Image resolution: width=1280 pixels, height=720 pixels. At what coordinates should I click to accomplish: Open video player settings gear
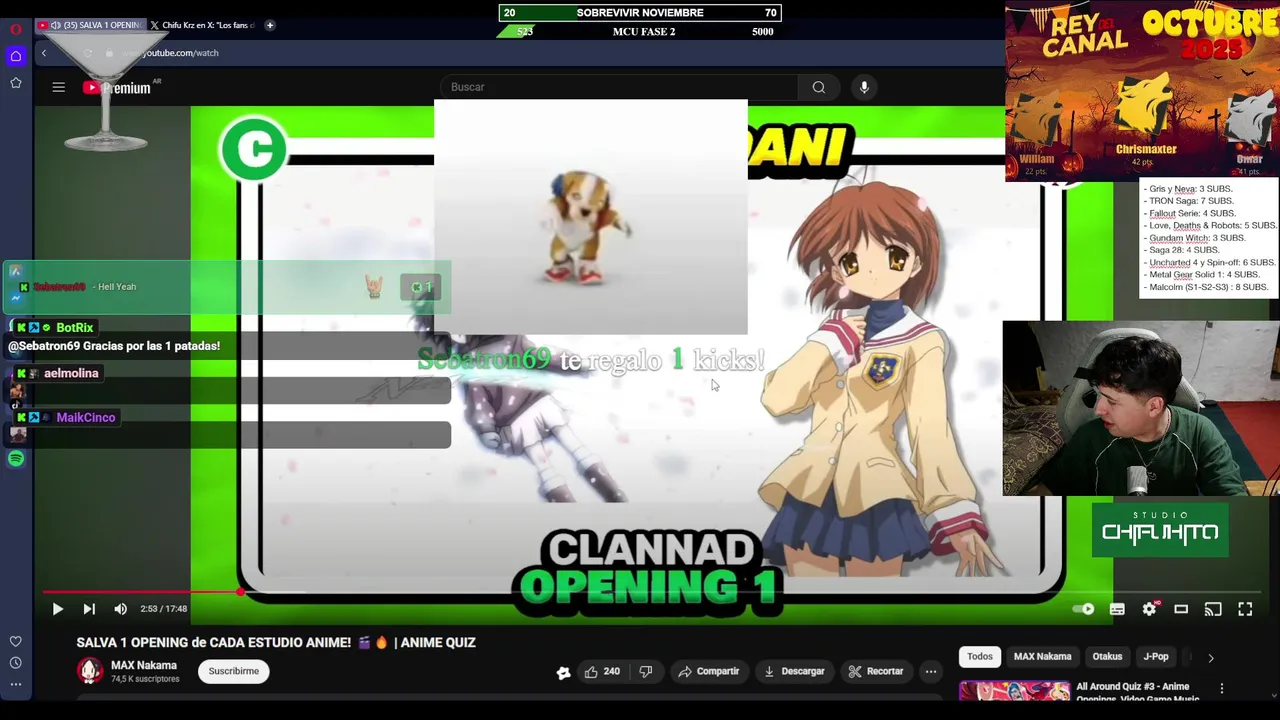click(x=1149, y=609)
